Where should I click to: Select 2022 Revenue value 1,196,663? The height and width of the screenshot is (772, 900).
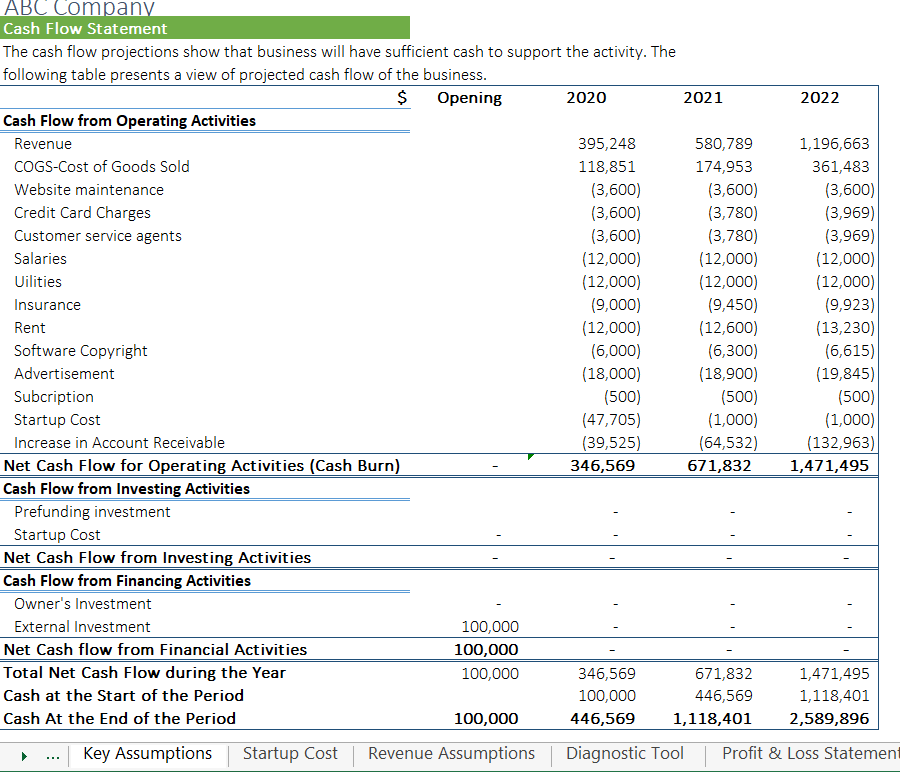point(834,143)
